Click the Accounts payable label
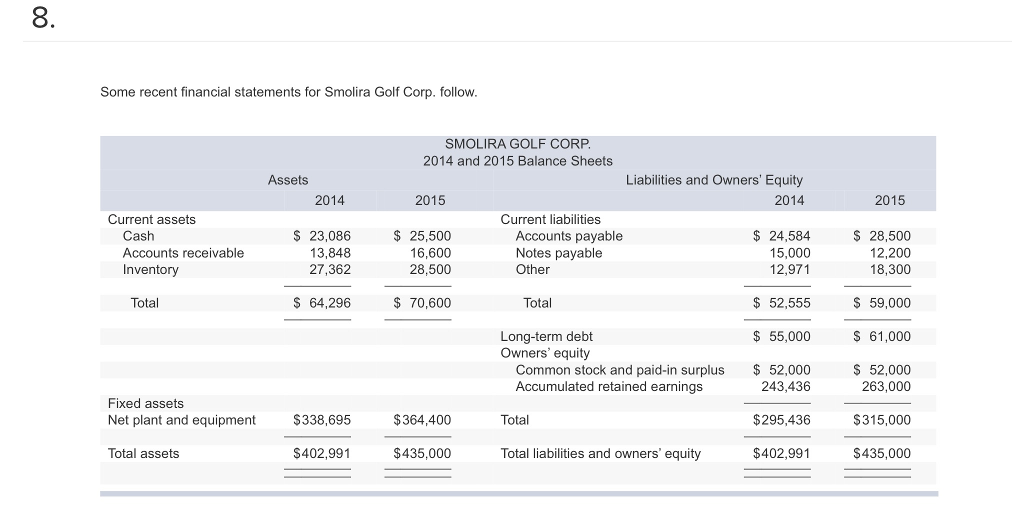This screenshot has height=512, width=1024. coord(569,236)
